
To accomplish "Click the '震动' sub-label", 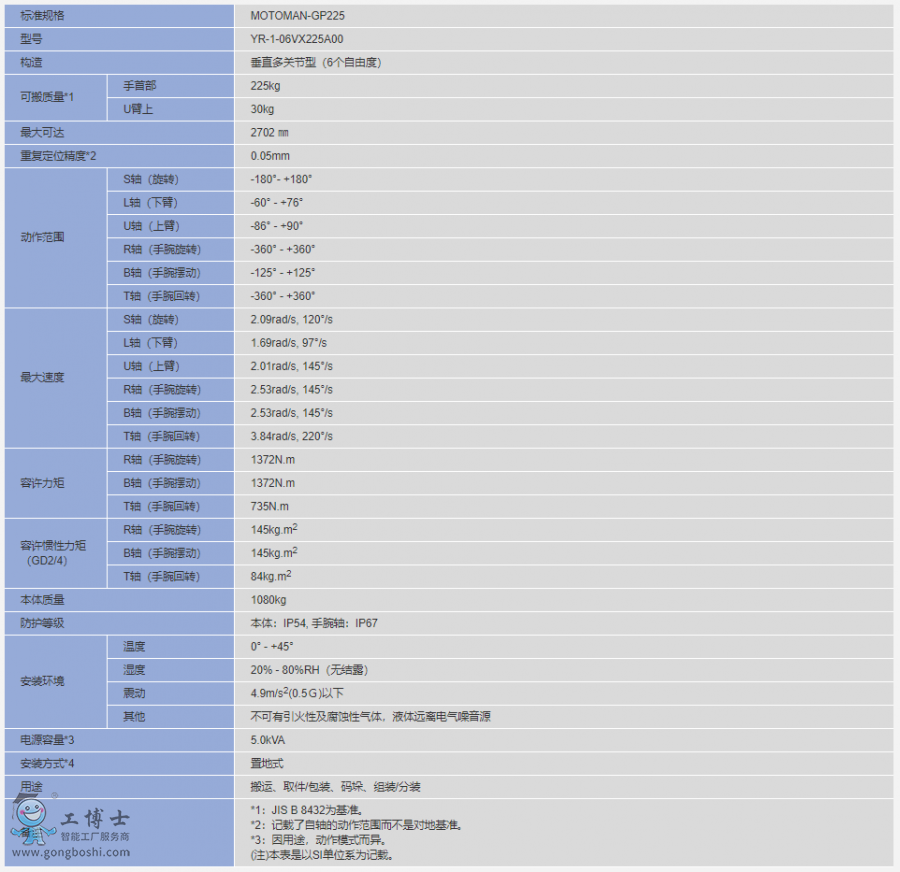I will (x=134, y=693).
